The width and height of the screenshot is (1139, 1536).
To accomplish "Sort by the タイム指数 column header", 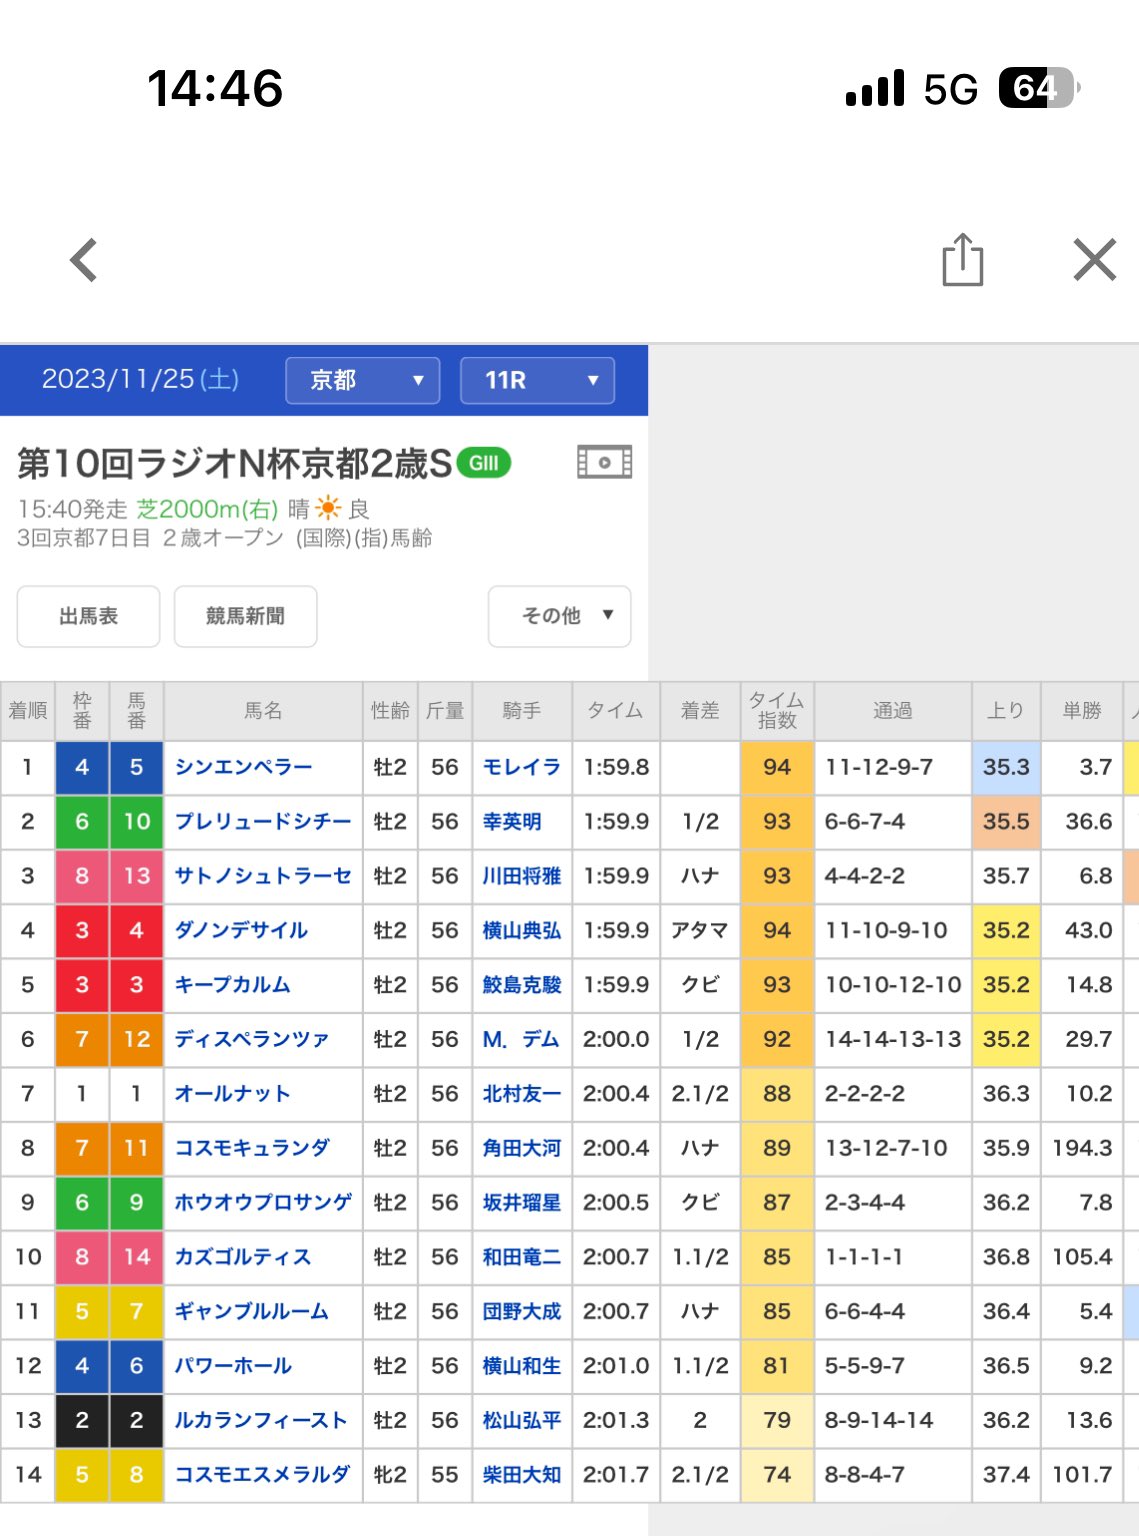I will (x=777, y=710).
